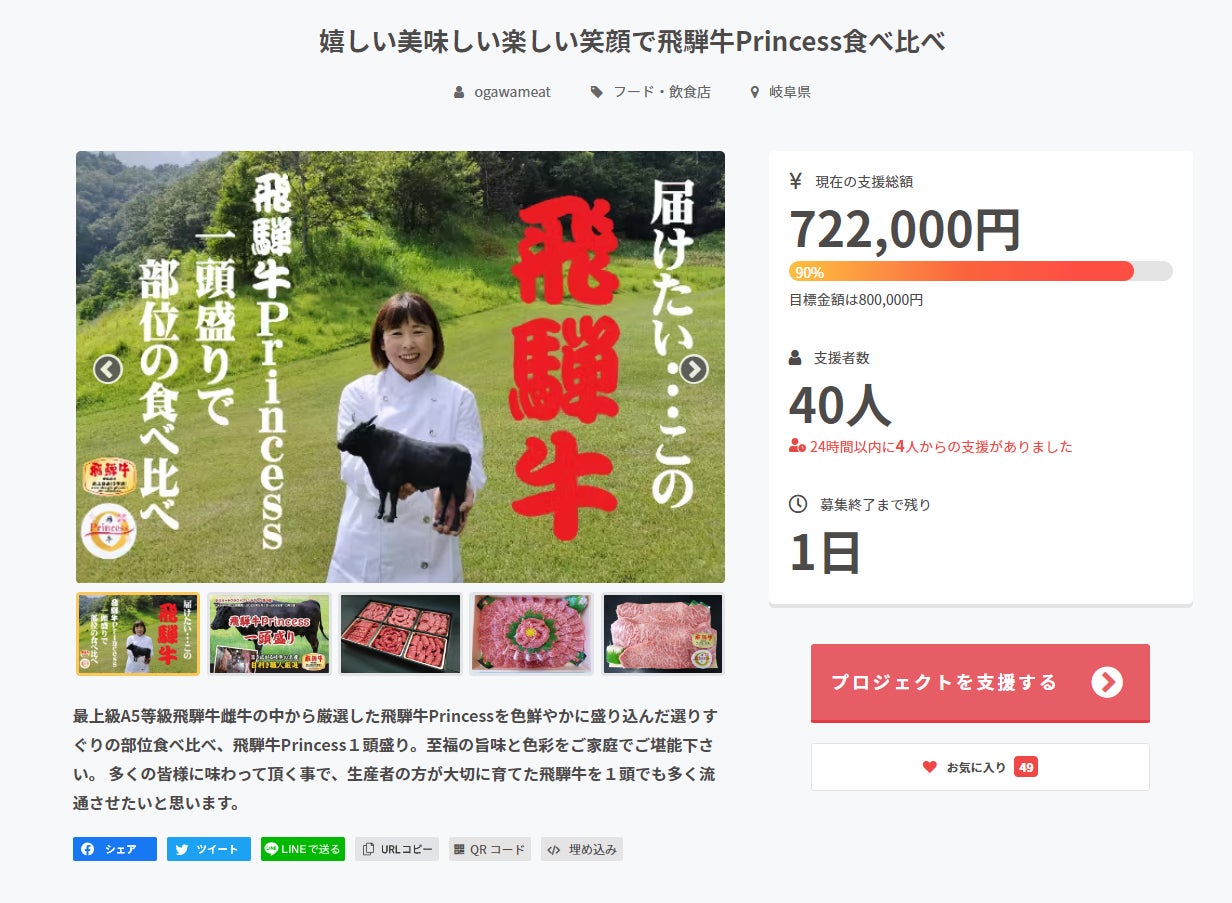Tweet the project with ツイート button
This screenshot has height=903, width=1232.
[209, 849]
